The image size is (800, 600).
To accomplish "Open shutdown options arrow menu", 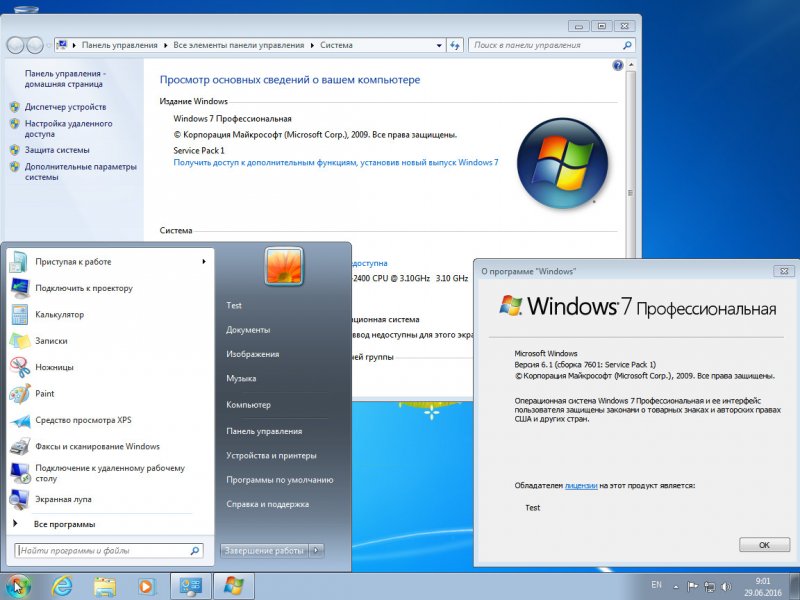I will click(x=316, y=551).
